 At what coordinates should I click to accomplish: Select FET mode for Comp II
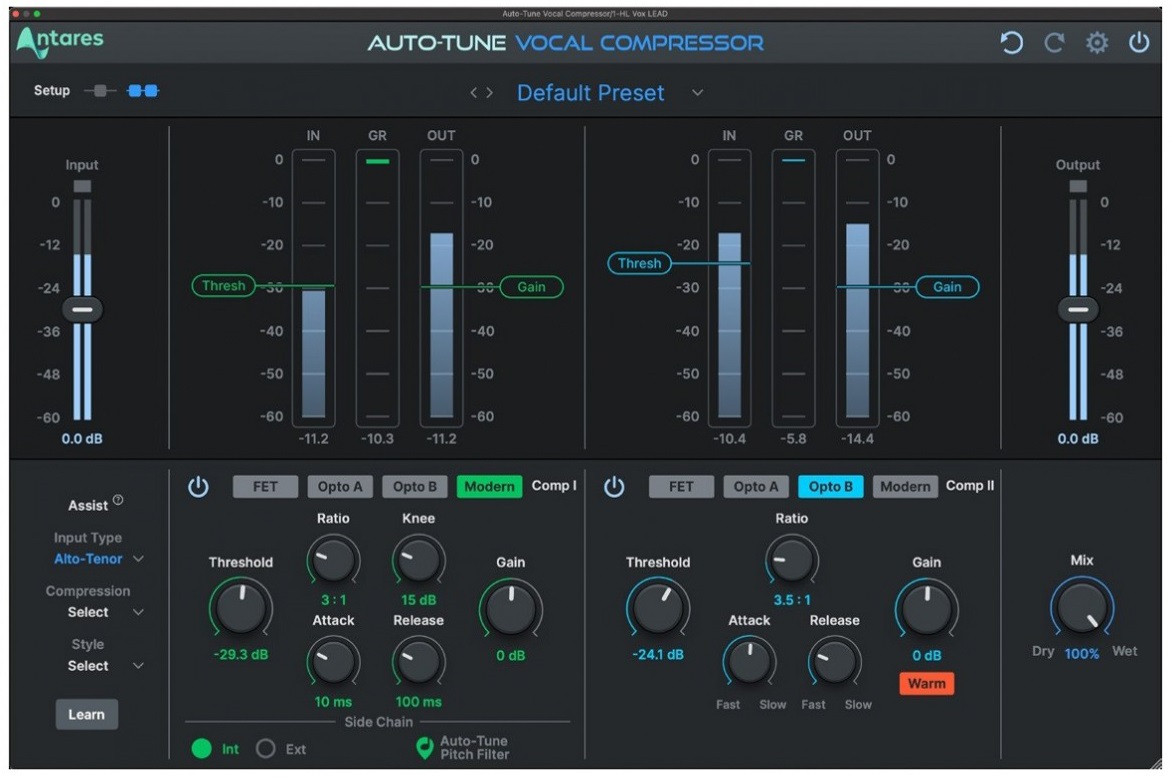681,487
